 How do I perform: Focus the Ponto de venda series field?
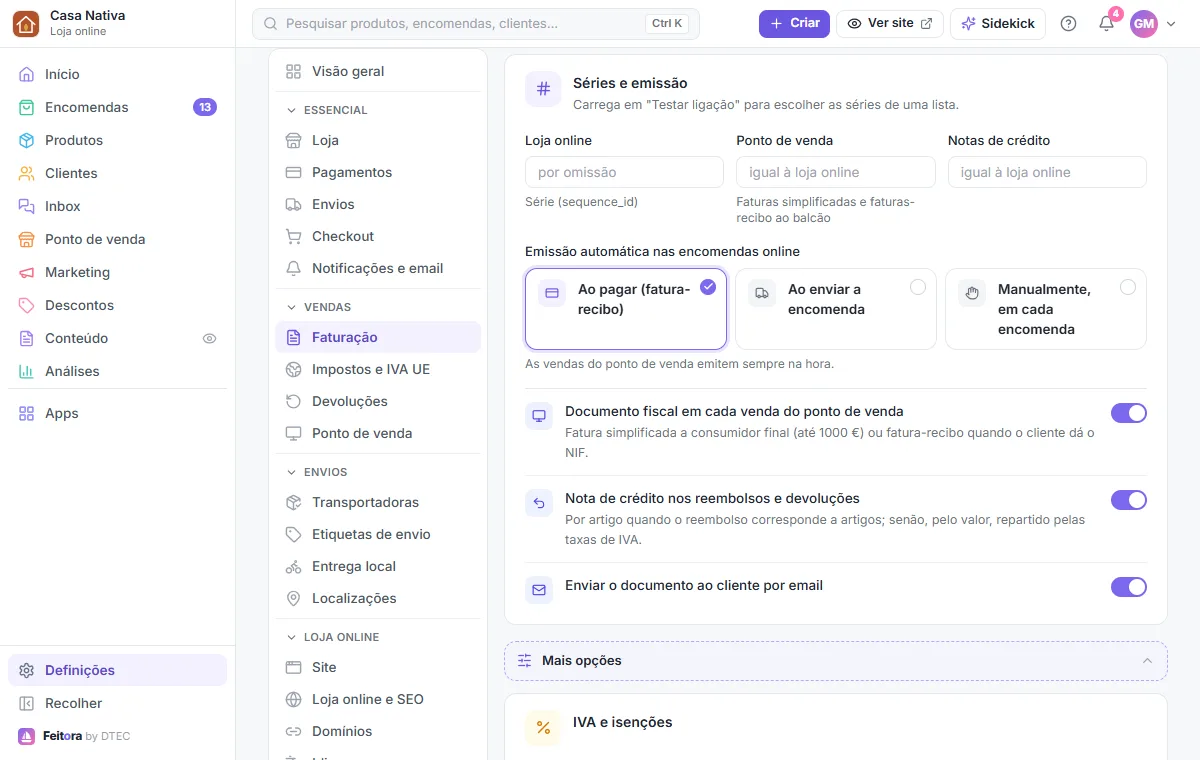pos(836,172)
